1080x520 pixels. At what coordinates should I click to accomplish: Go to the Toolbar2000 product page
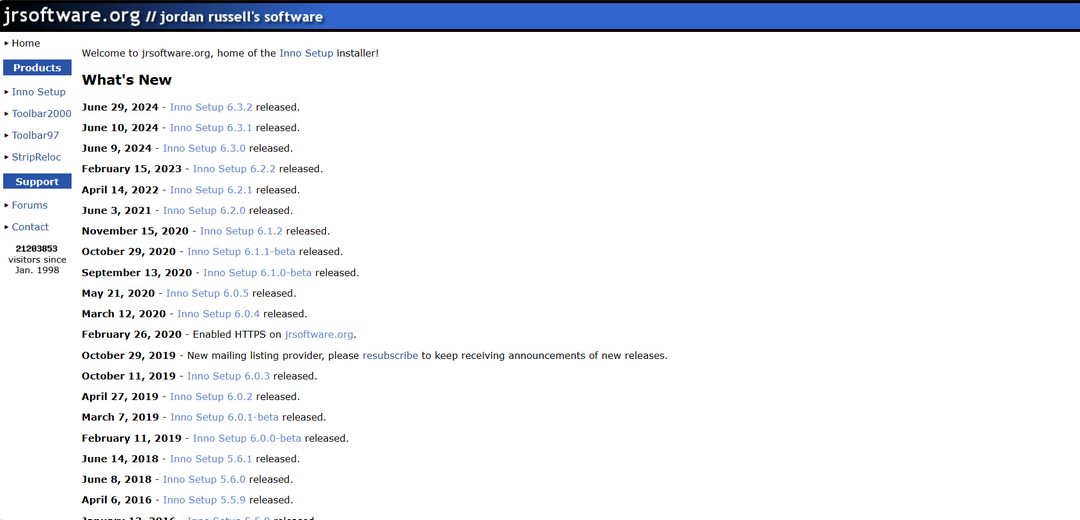[x=41, y=114]
